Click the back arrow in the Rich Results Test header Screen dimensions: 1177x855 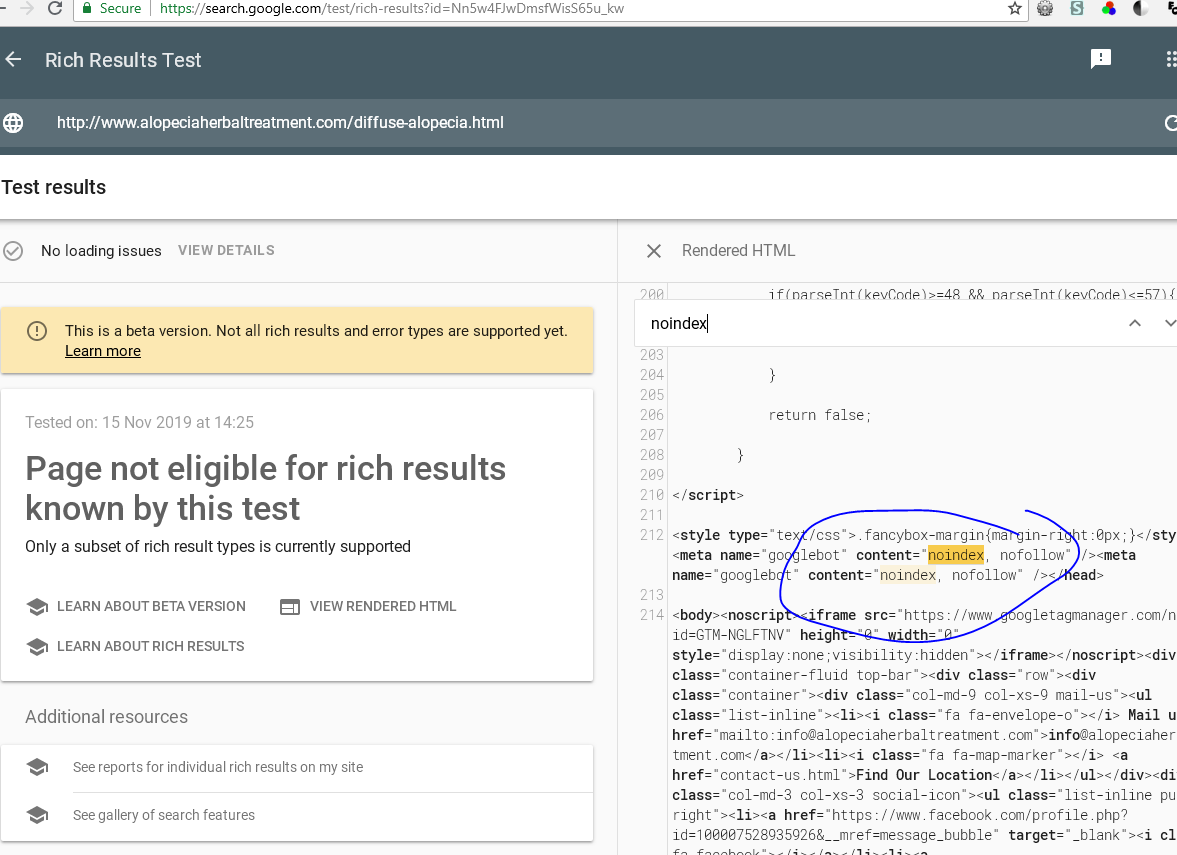13,59
